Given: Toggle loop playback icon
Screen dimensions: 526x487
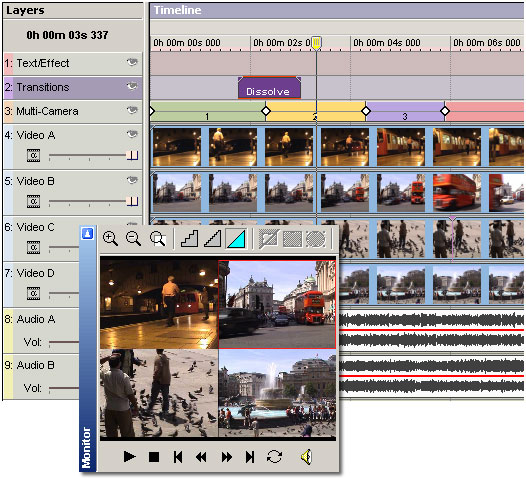Looking at the screenshot, I should pyautogui.click(x=274, y=456).
